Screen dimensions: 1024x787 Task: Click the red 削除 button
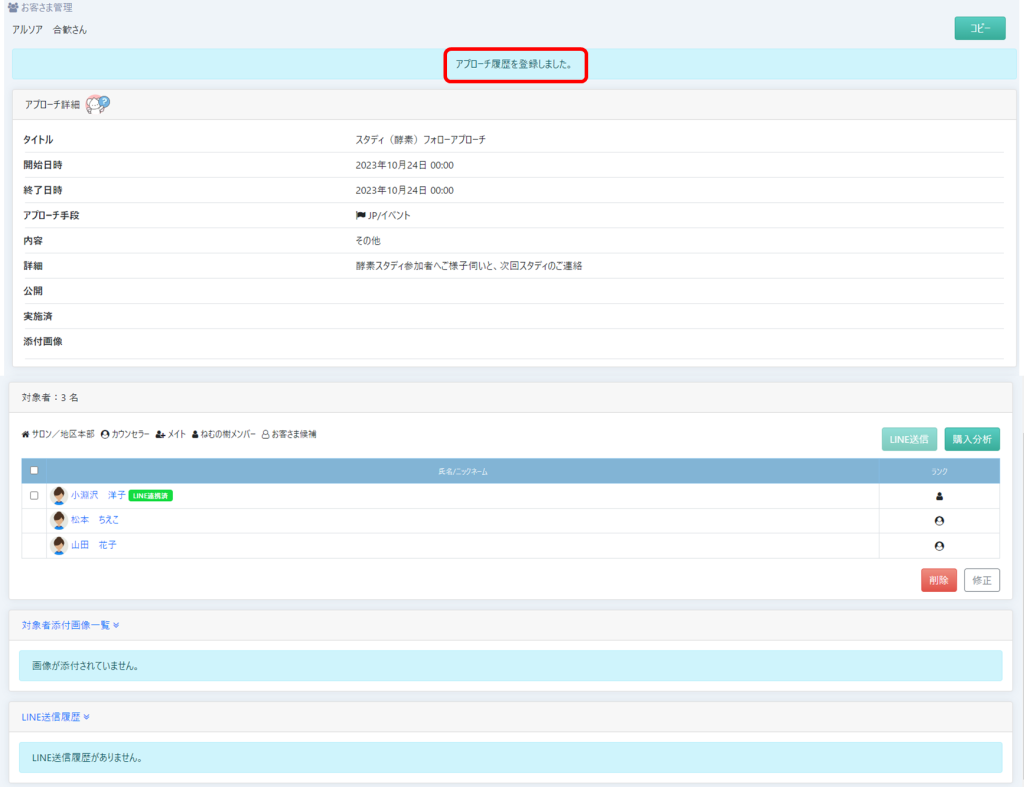938,580
